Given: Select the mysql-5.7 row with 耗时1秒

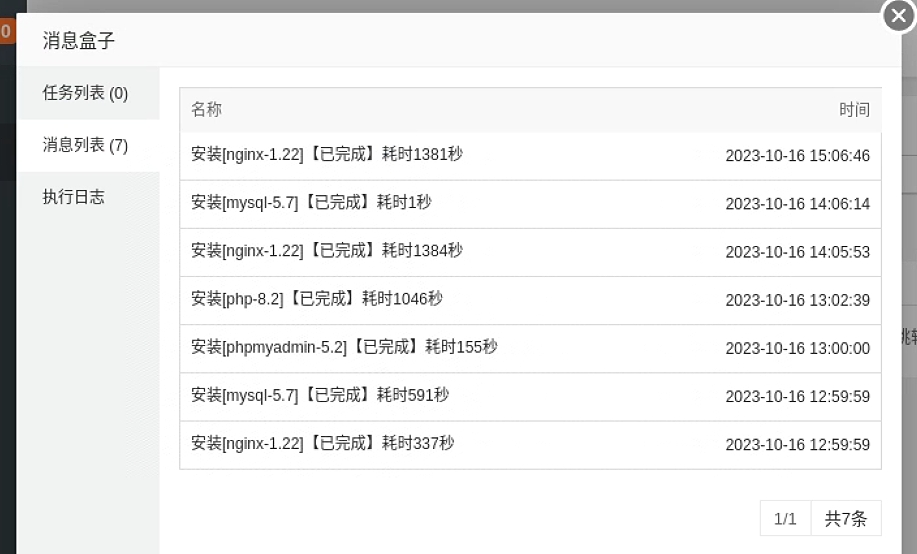Looking at the screenshot, I should [x=530, y=204].
